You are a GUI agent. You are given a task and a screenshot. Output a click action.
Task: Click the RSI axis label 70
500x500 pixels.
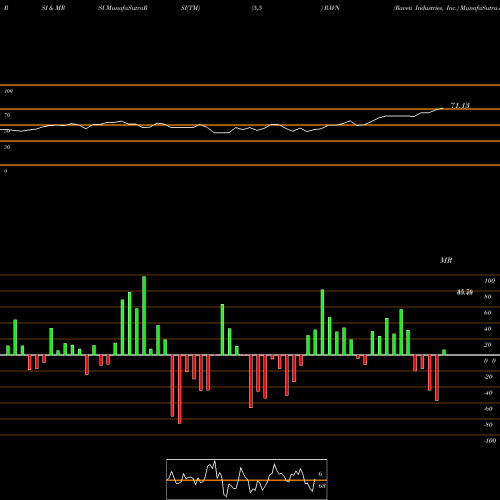pos(7,115)
